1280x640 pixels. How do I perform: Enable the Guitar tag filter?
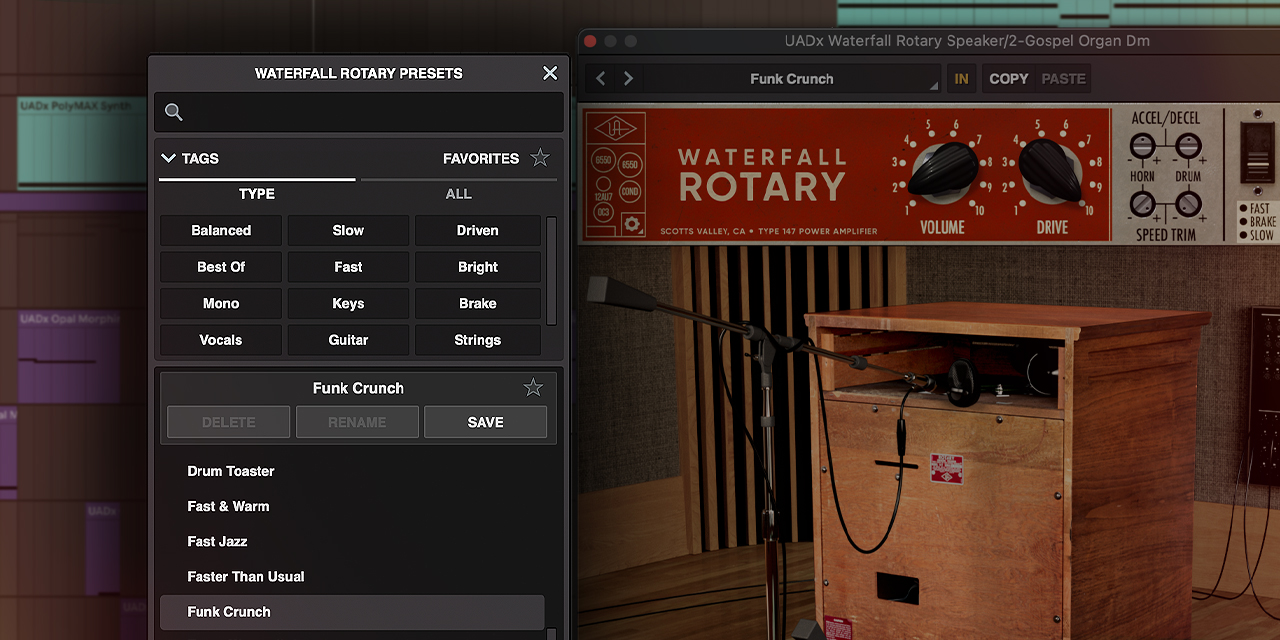click(x=348, y=340)
